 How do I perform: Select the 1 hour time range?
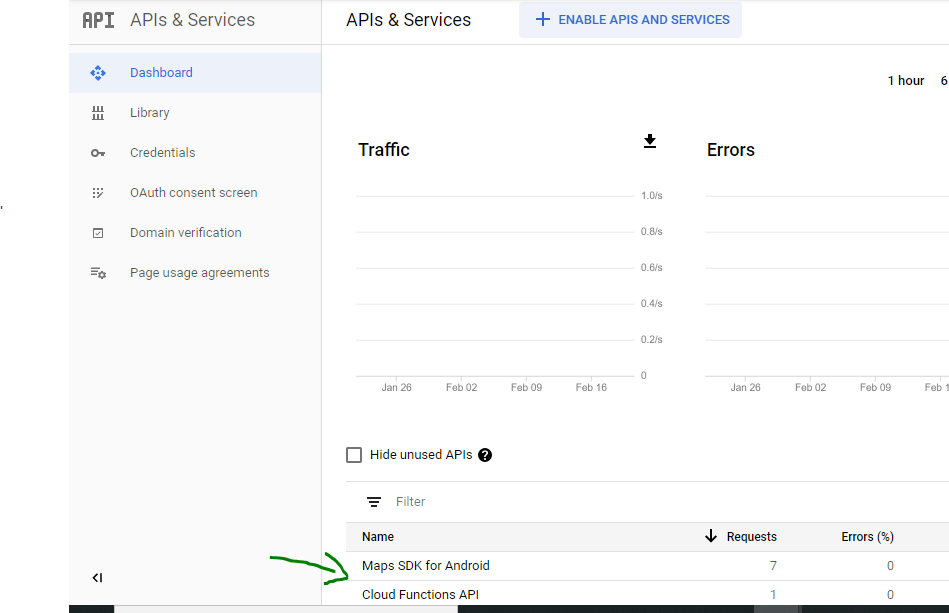click(905, 80)
